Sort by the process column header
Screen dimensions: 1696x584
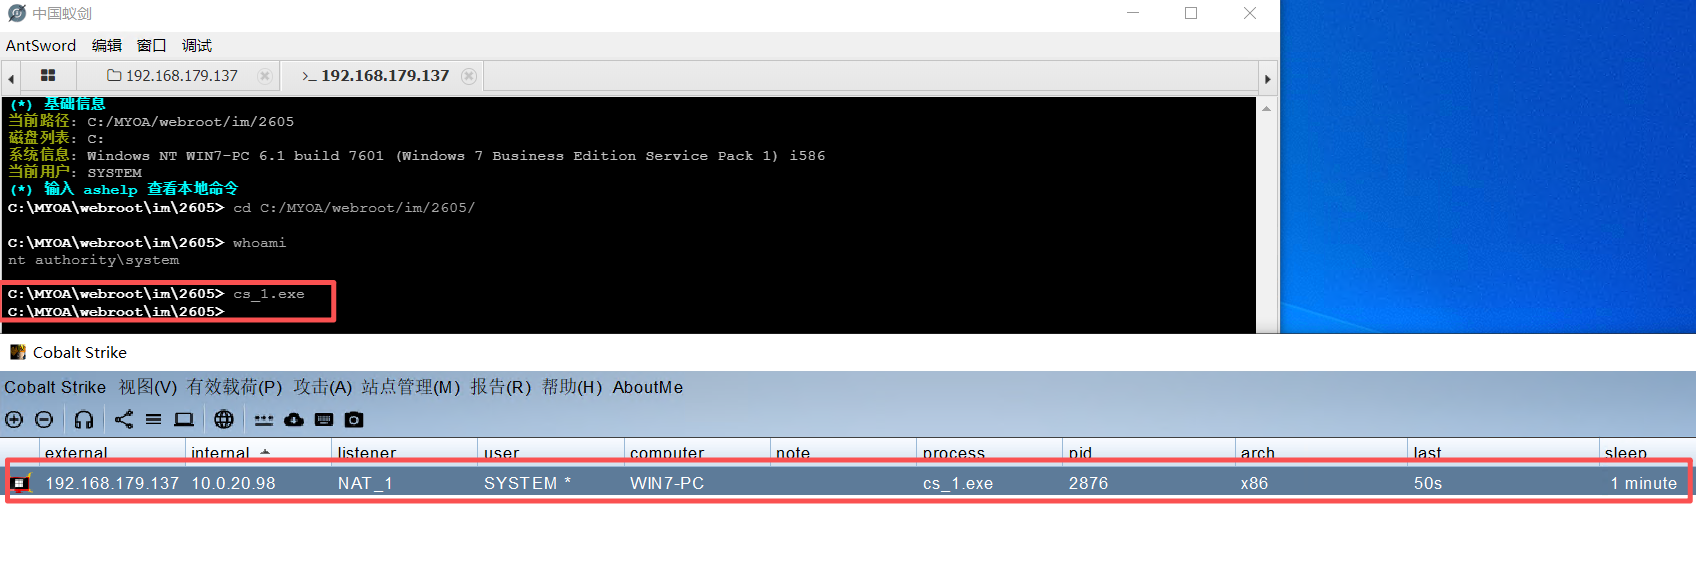989,451
